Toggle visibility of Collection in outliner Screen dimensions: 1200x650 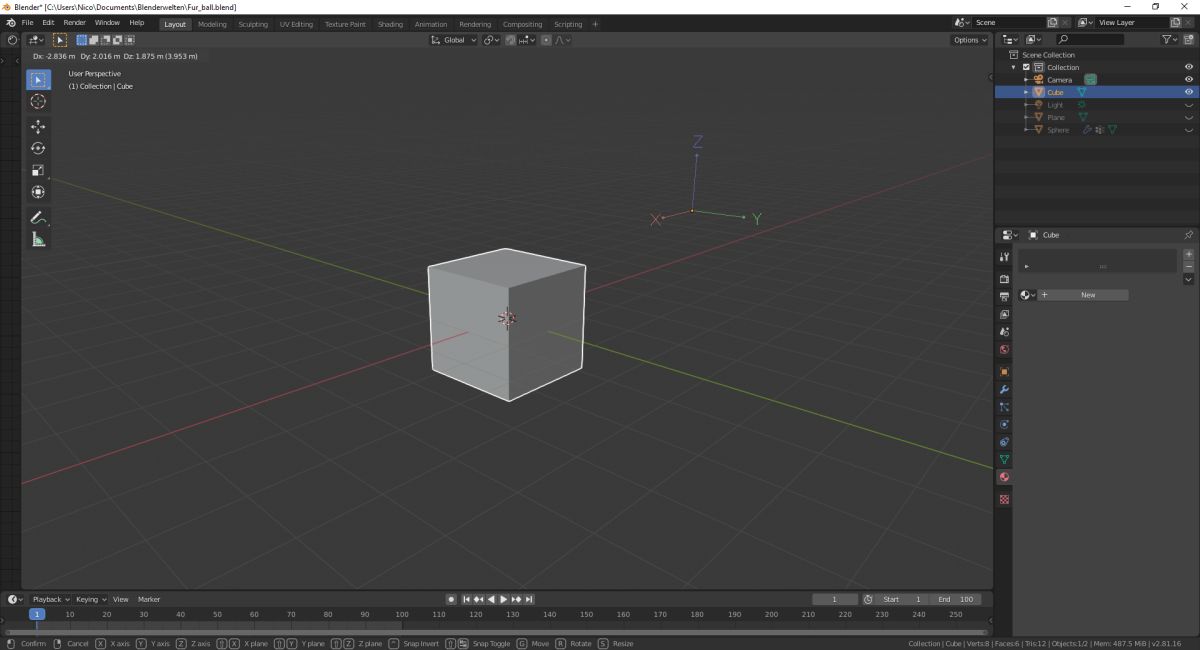click(1189, 67)
